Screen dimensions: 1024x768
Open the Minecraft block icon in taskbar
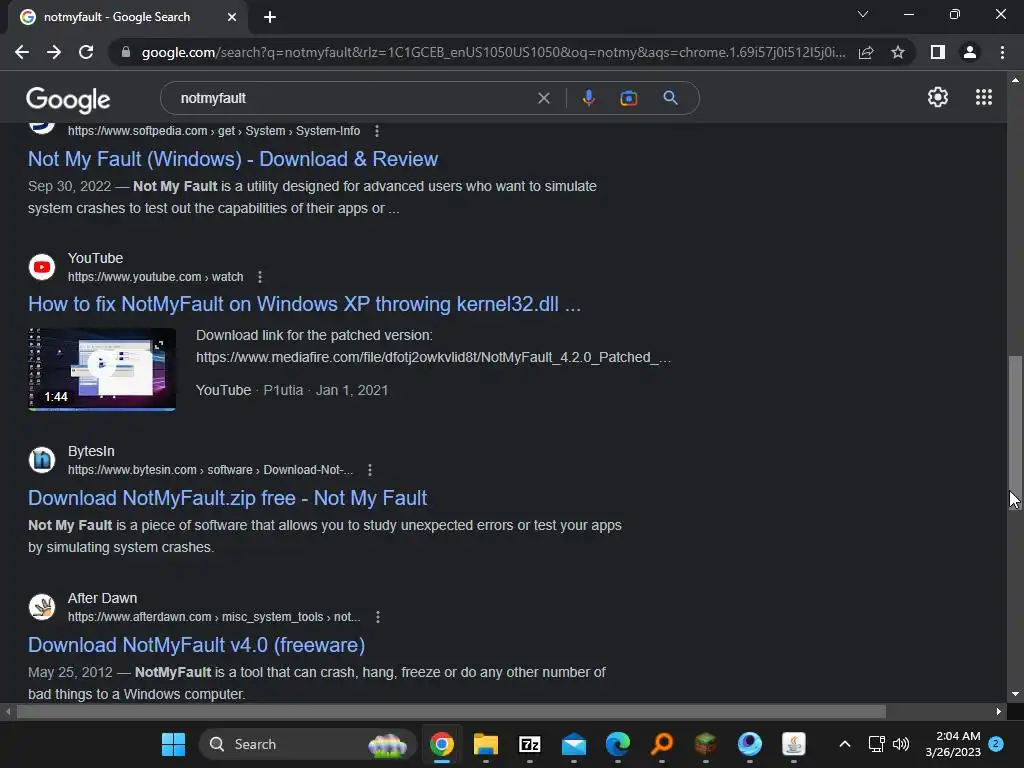pos(705,744)
